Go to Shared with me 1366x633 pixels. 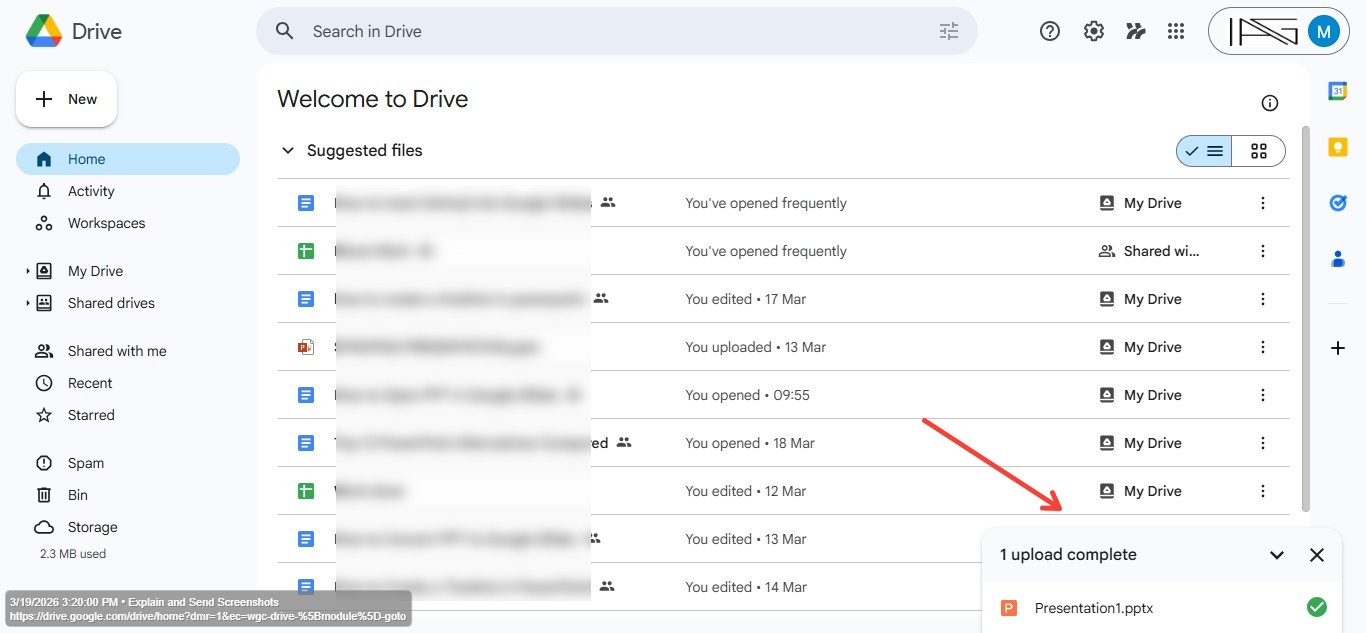tap(117, 351)
